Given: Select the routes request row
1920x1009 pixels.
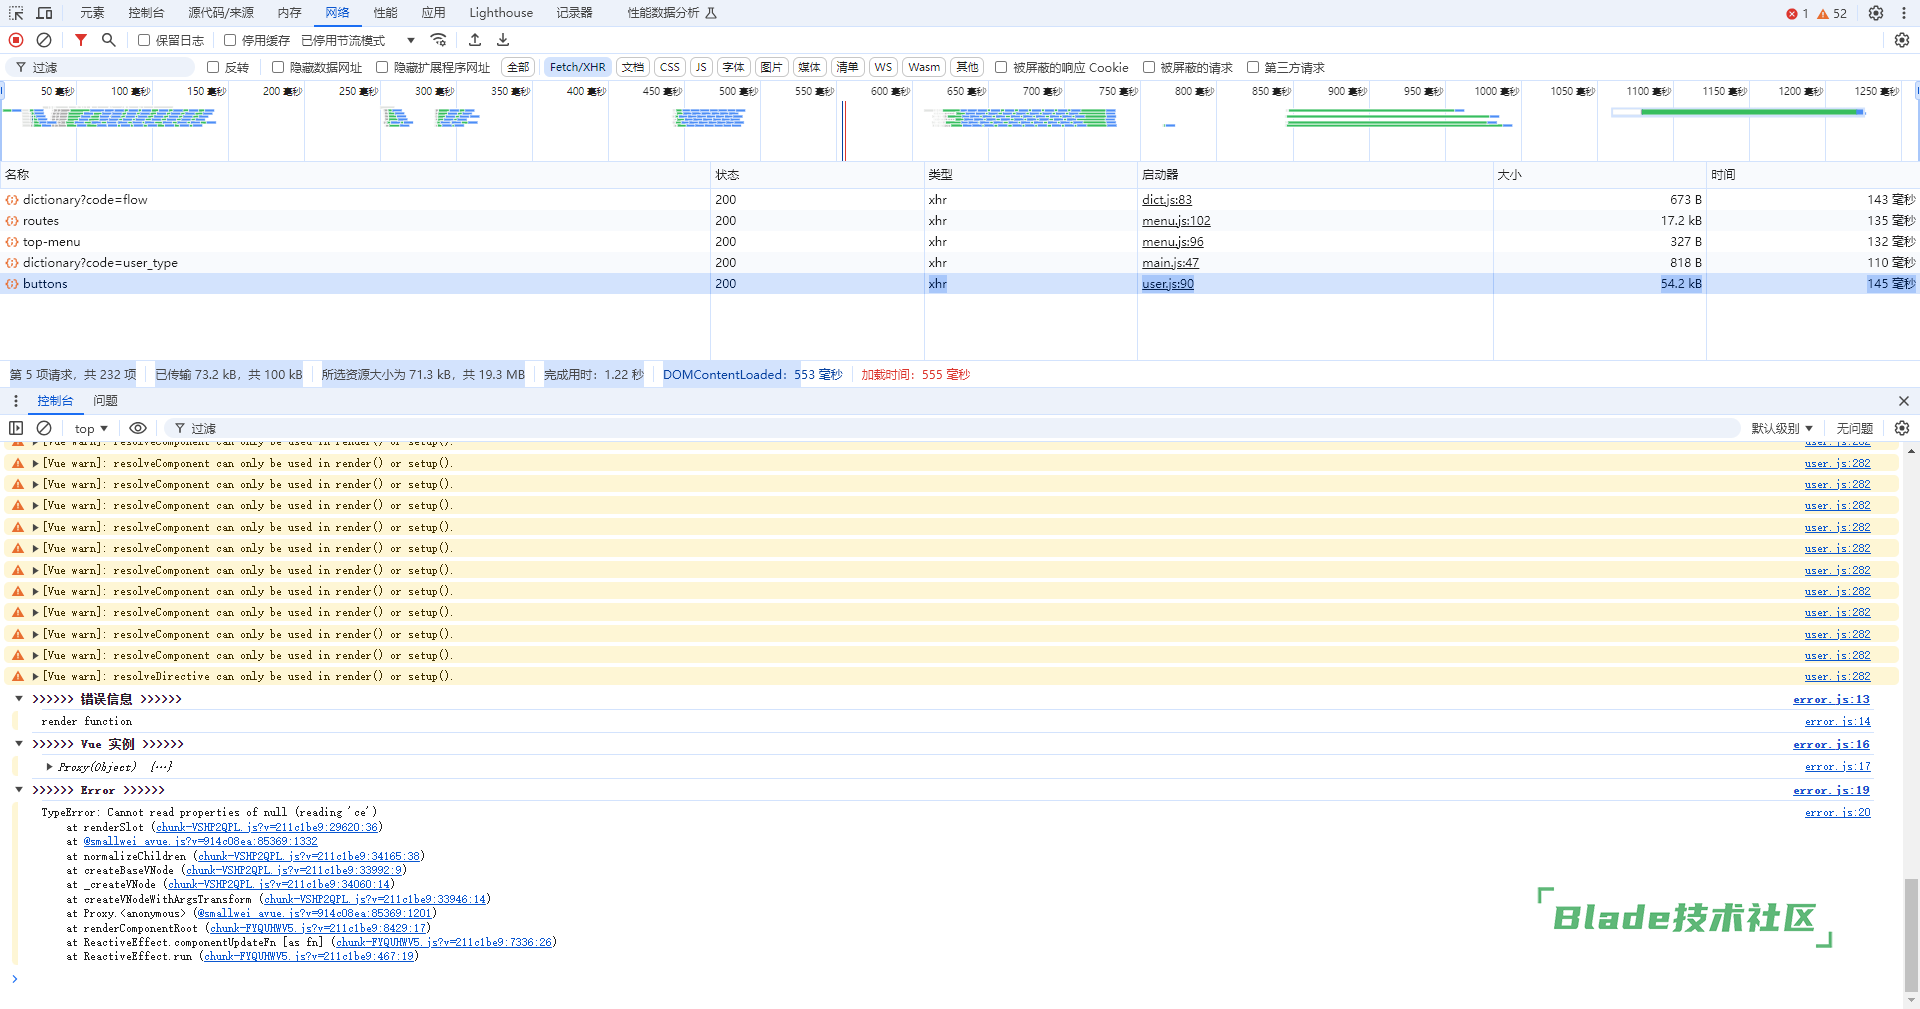Looking at the screenshot, I should (x=960, y=221).
